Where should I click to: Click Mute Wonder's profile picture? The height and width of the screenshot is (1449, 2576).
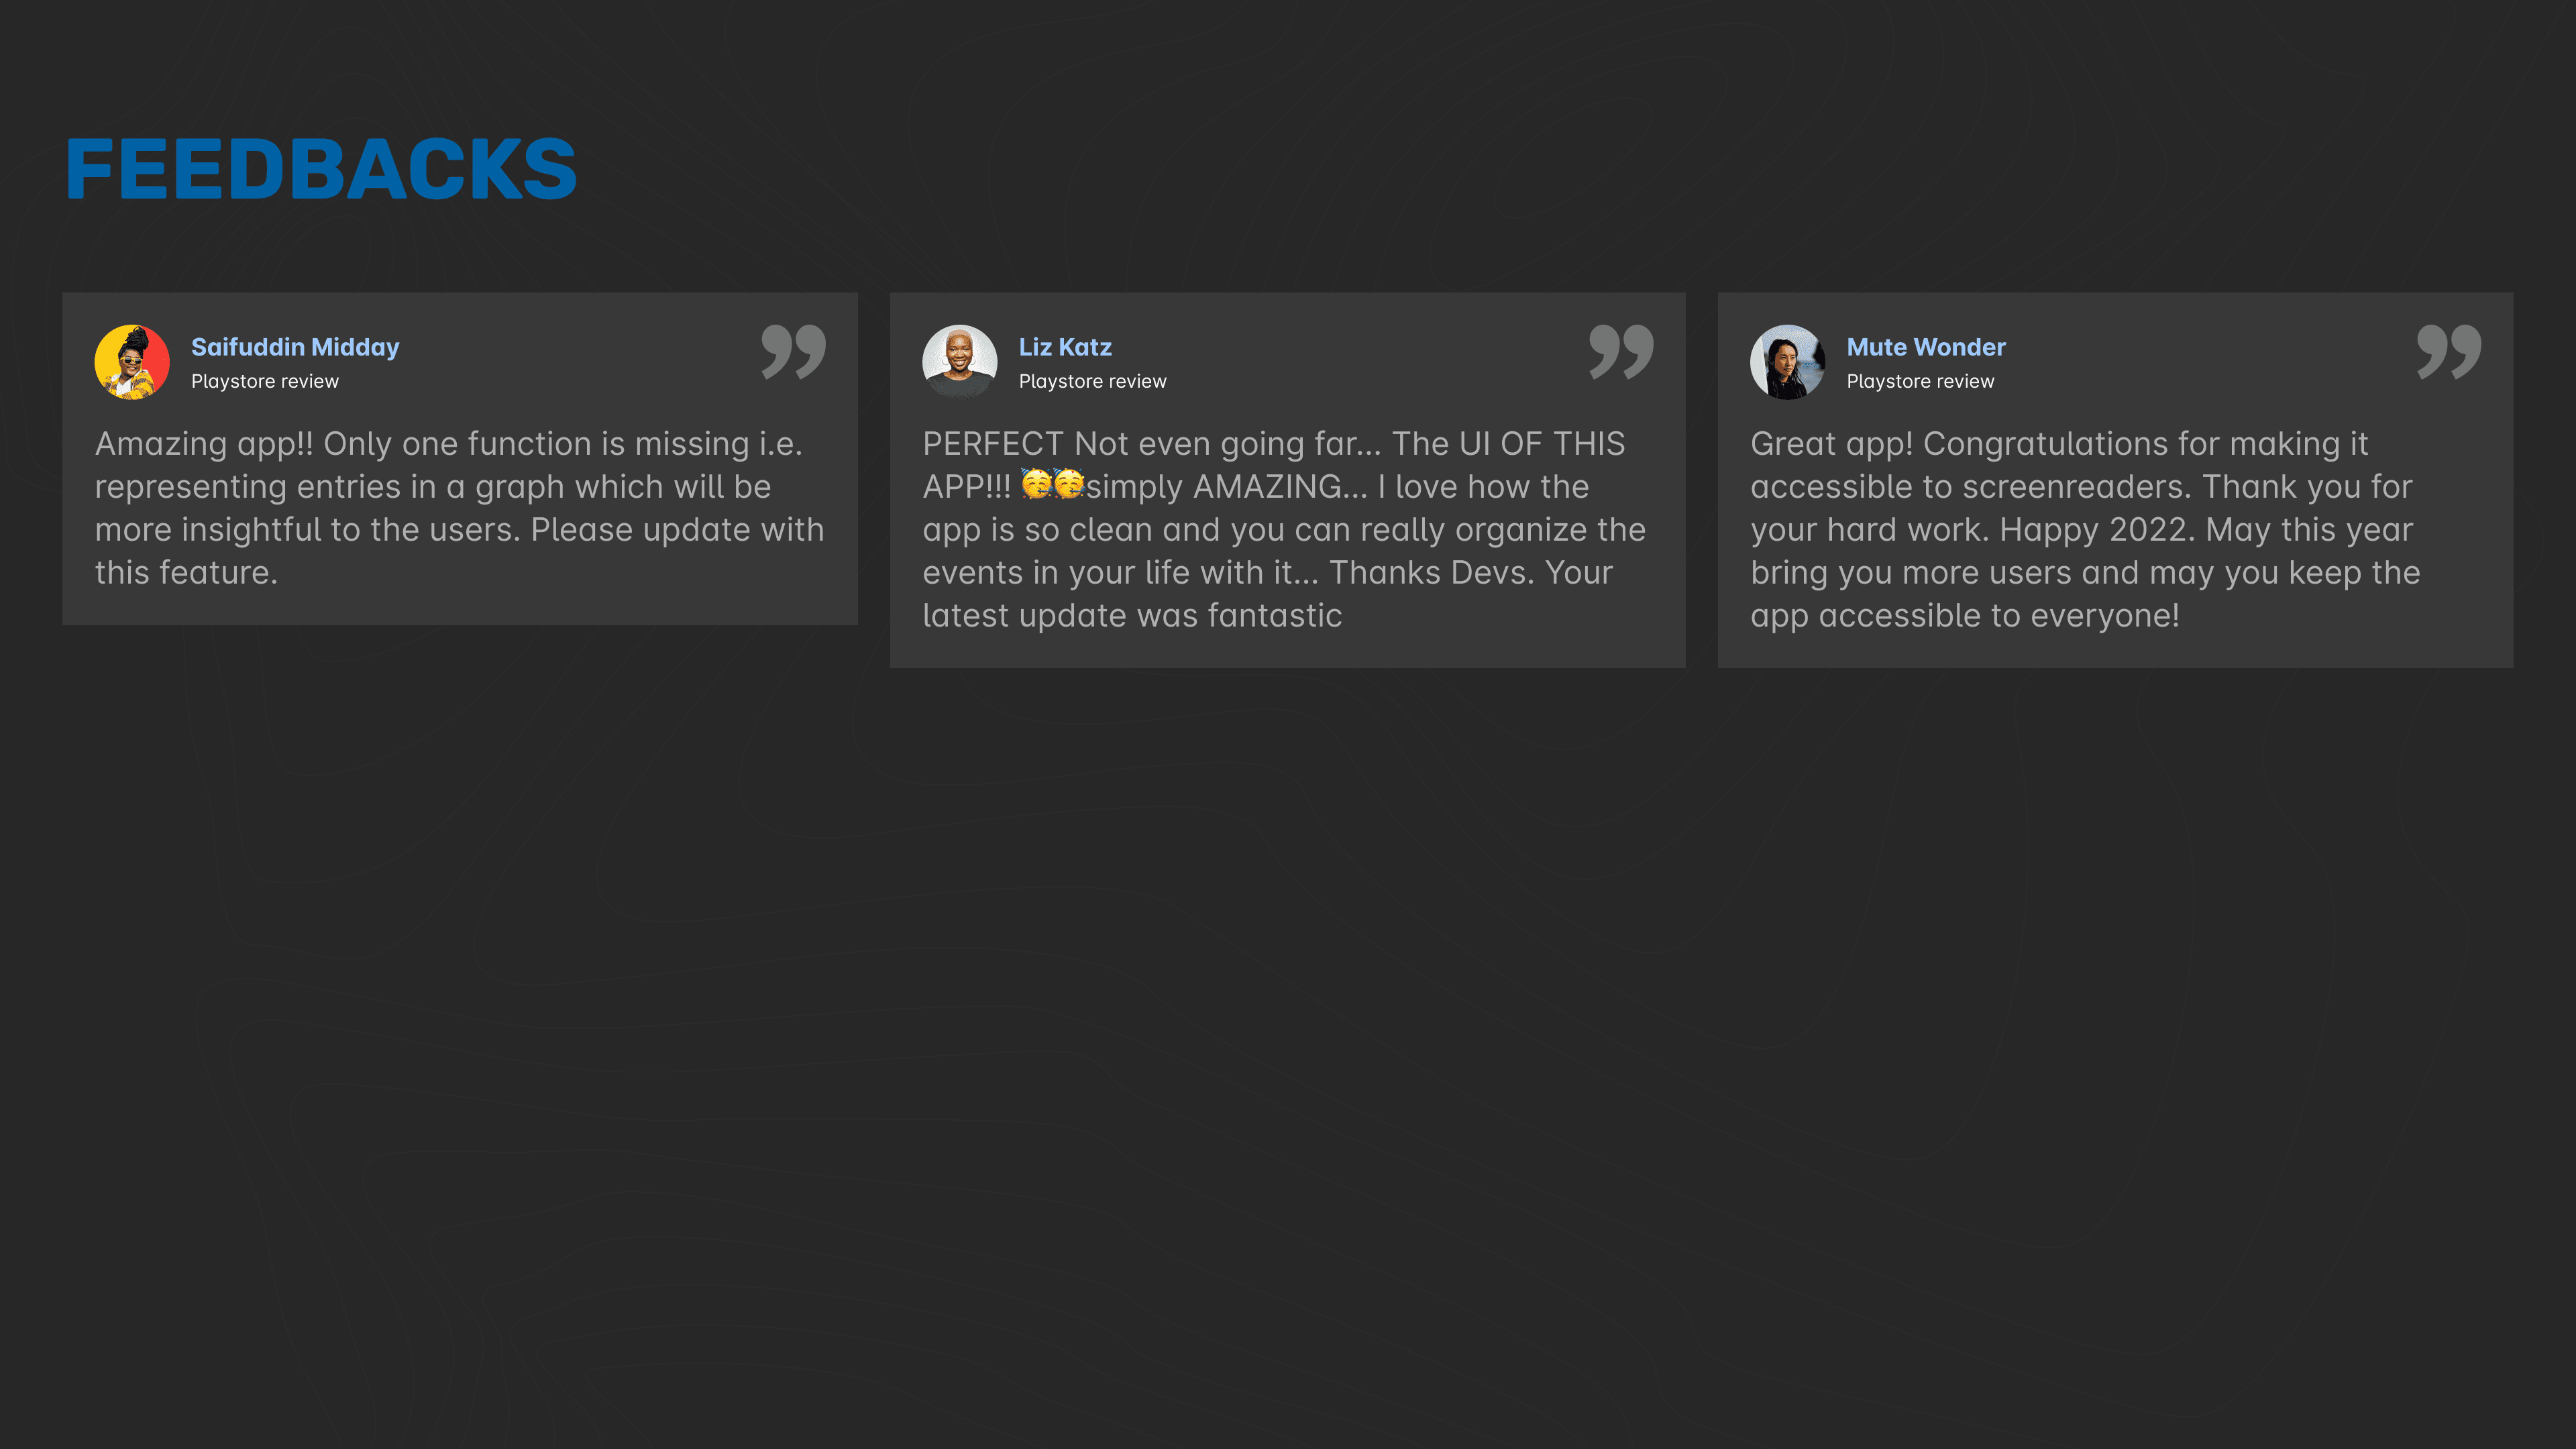pos(1787,362)
